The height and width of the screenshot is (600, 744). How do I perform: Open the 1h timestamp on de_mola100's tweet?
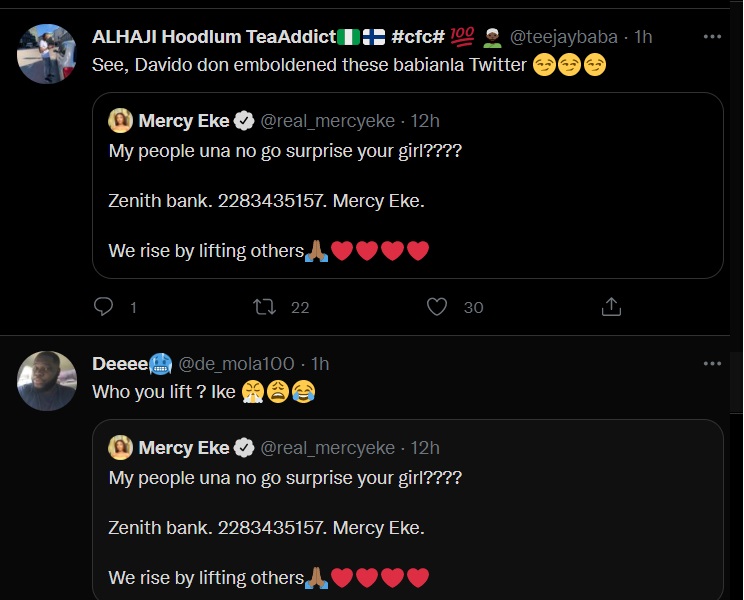[x=320, y=364]
